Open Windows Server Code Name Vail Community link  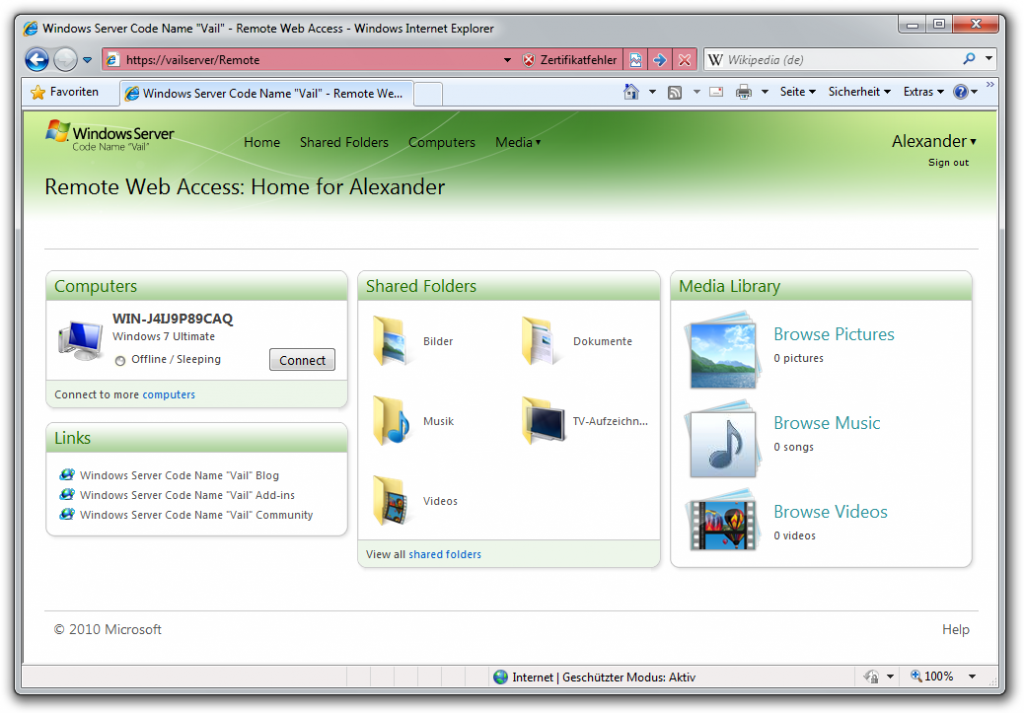pos(196,515)
